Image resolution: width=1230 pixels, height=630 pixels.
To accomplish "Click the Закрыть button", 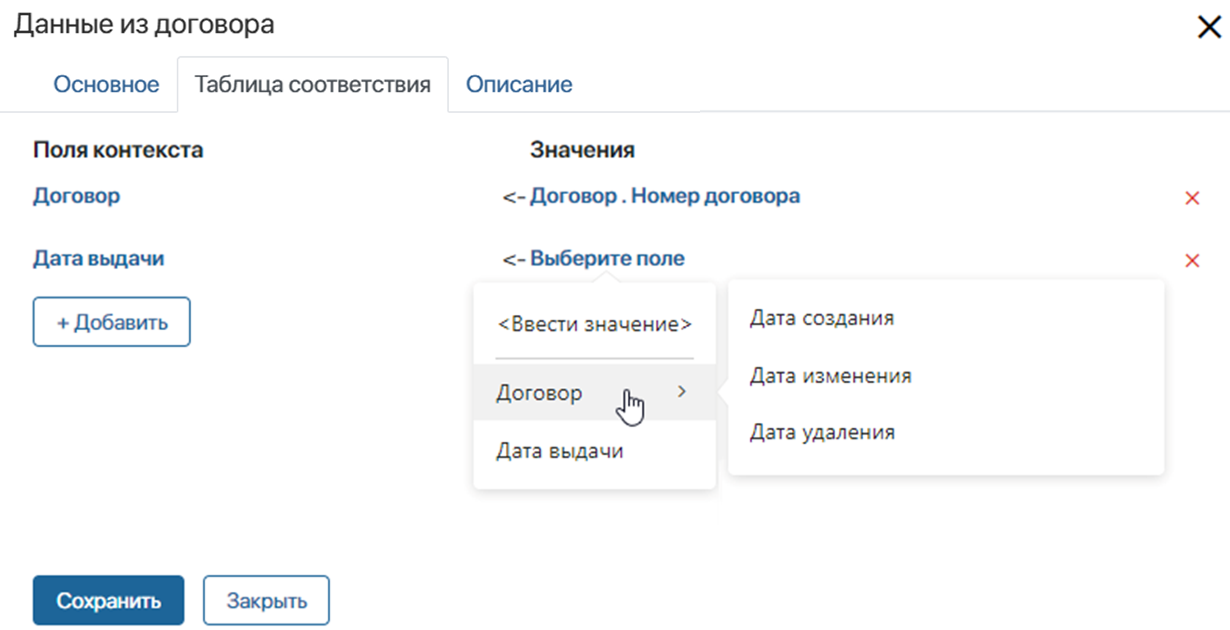I will coord(266,601).
